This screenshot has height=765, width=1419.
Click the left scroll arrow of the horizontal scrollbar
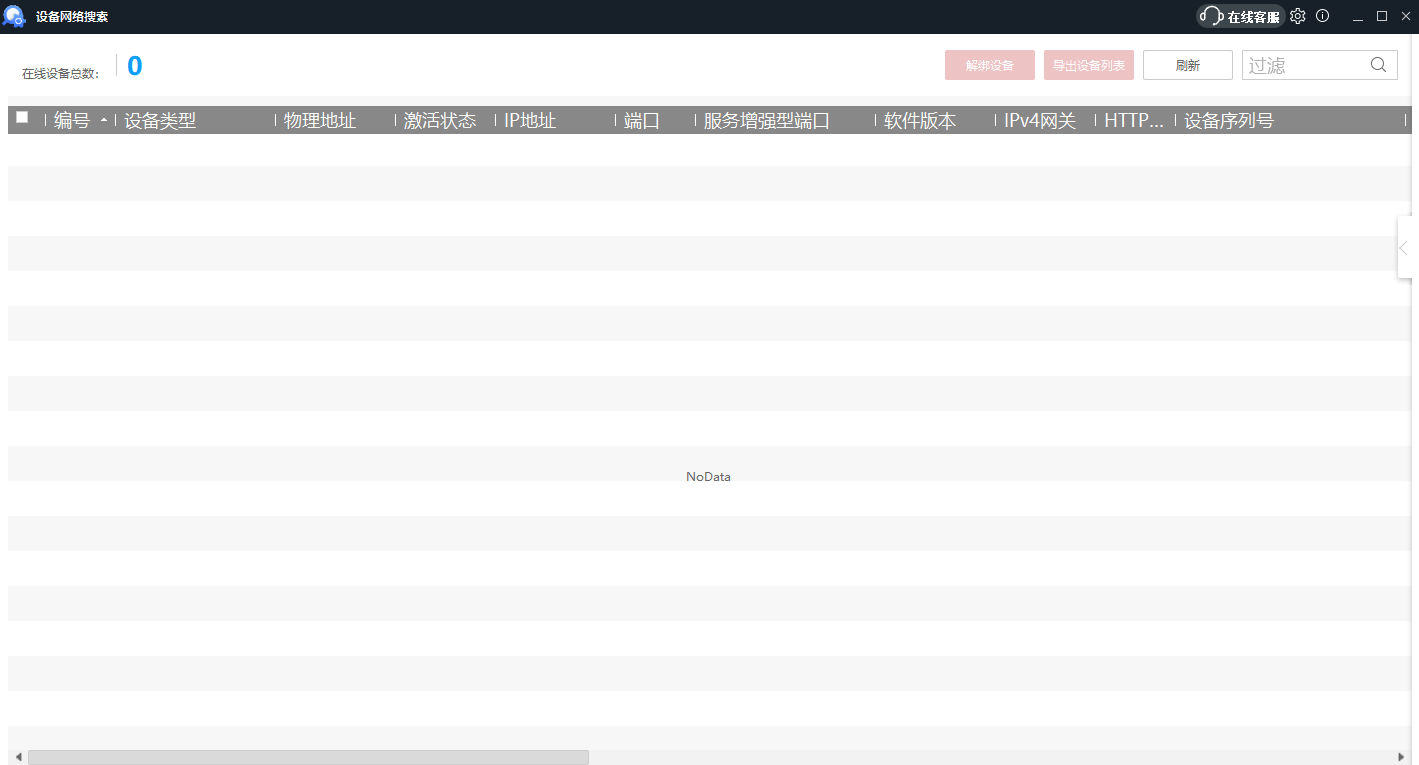coord(18,757)
